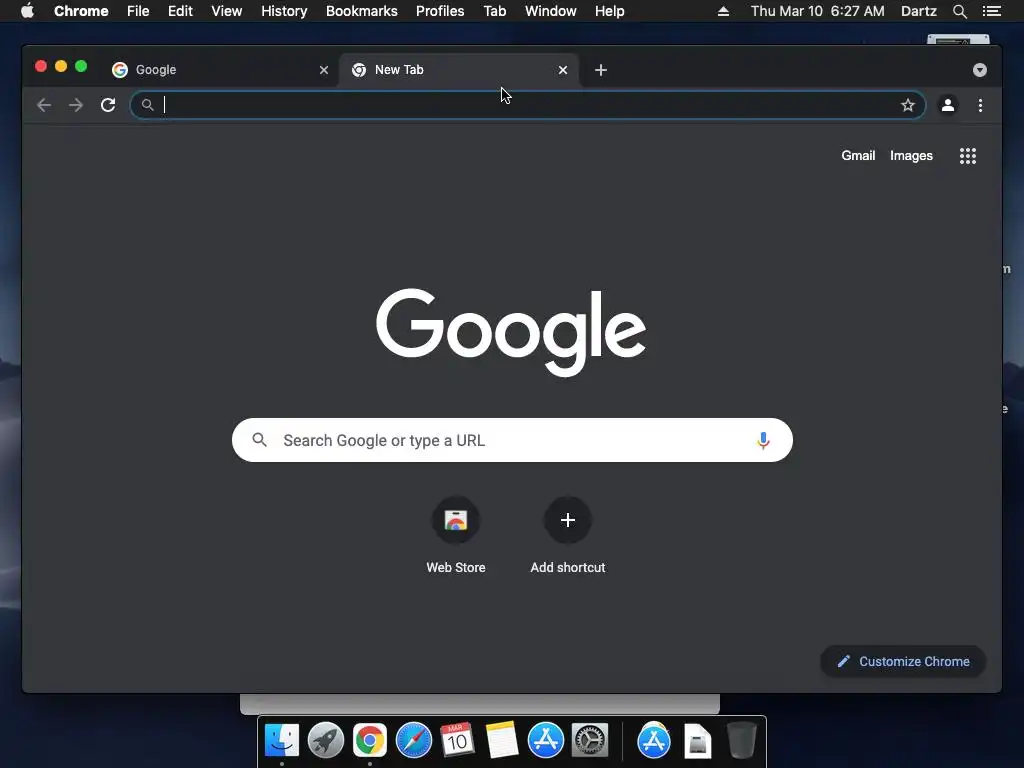Click the Thu Mar 10 6:27 AM clock
This screenshot has height=768, width=1024.
coord(818,11)
